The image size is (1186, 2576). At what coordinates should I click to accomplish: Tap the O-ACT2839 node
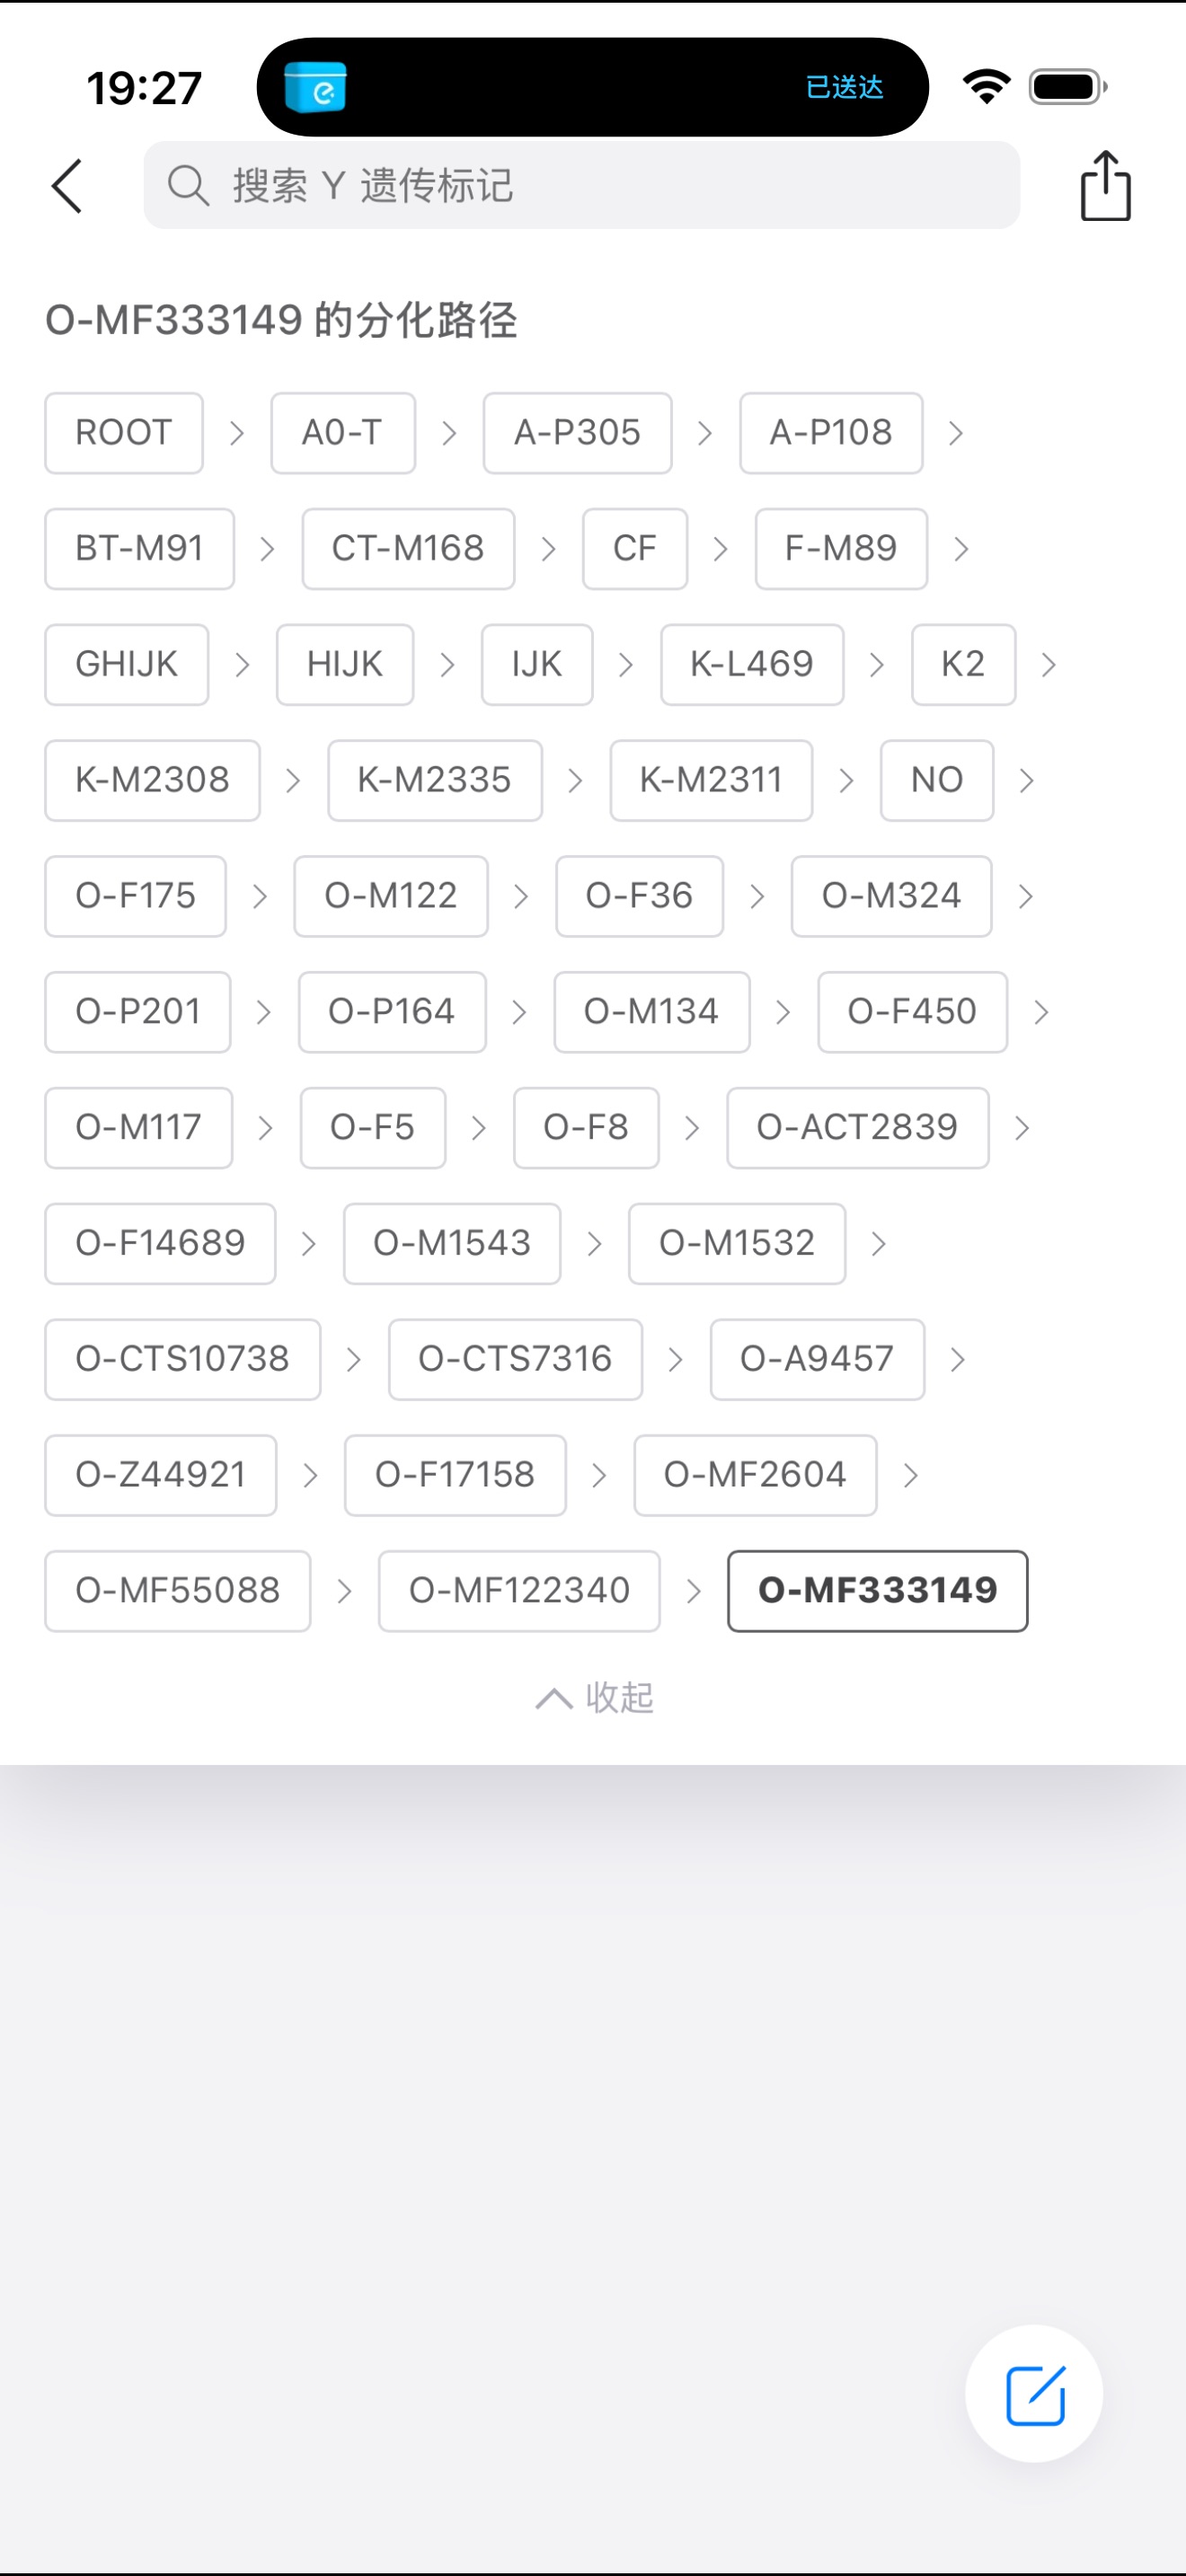click(857, 1128)
